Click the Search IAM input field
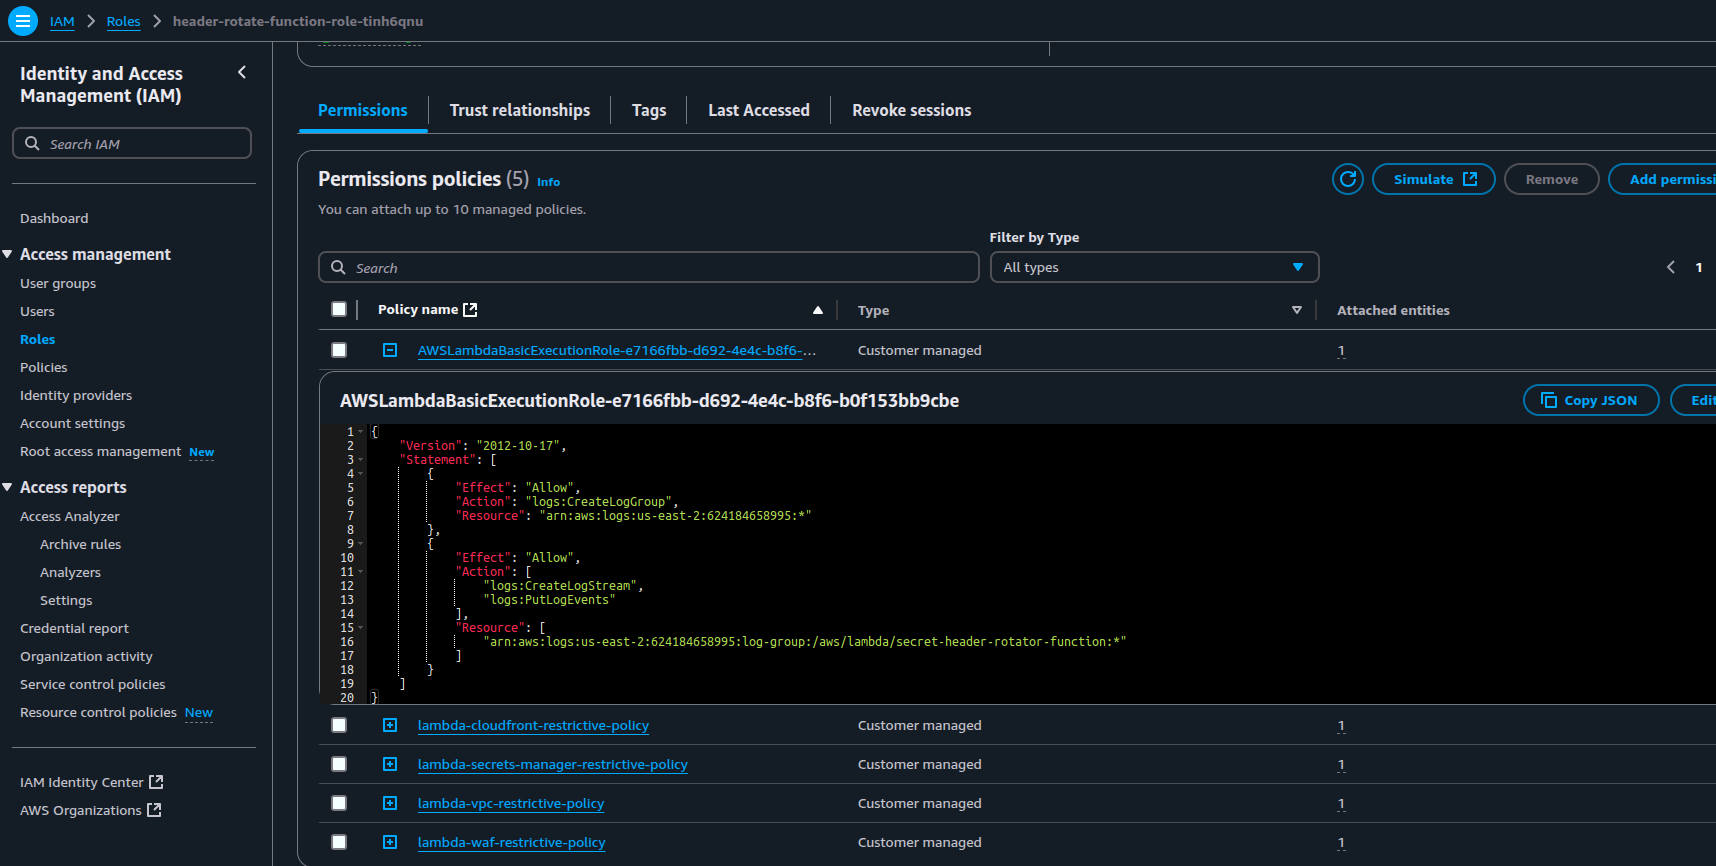Viewport: 1716px width, 866px height. point(132,143)
